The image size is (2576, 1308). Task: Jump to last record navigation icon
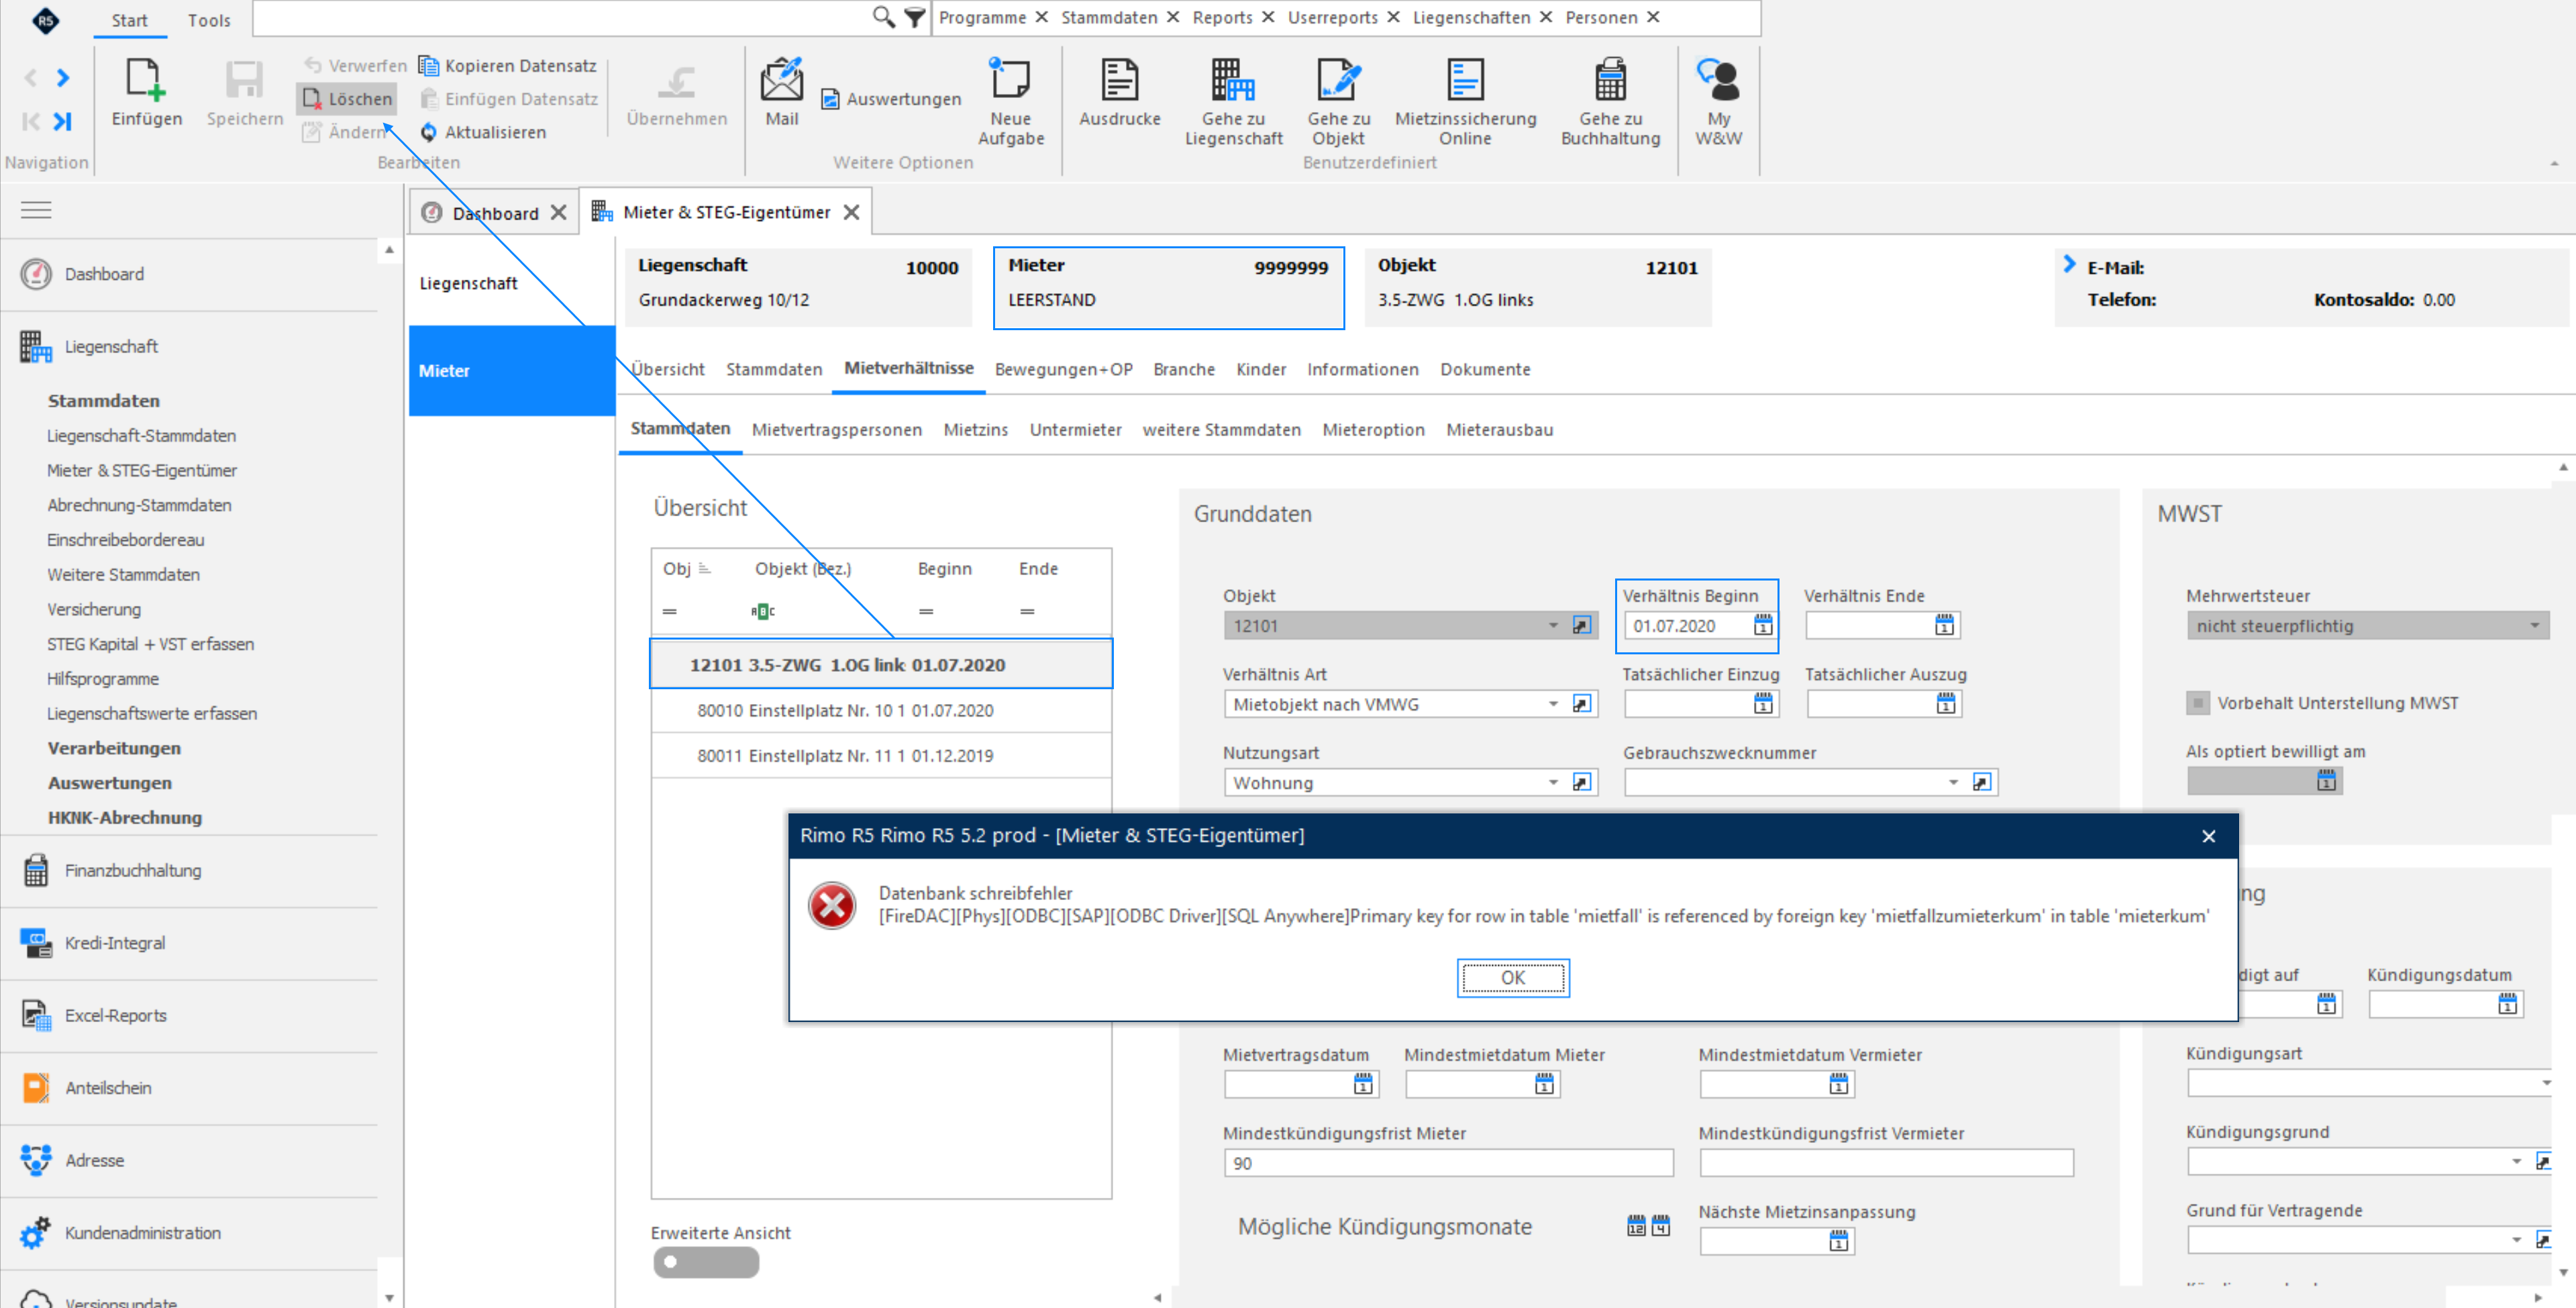pyautogui.click(x=63, y=121)
